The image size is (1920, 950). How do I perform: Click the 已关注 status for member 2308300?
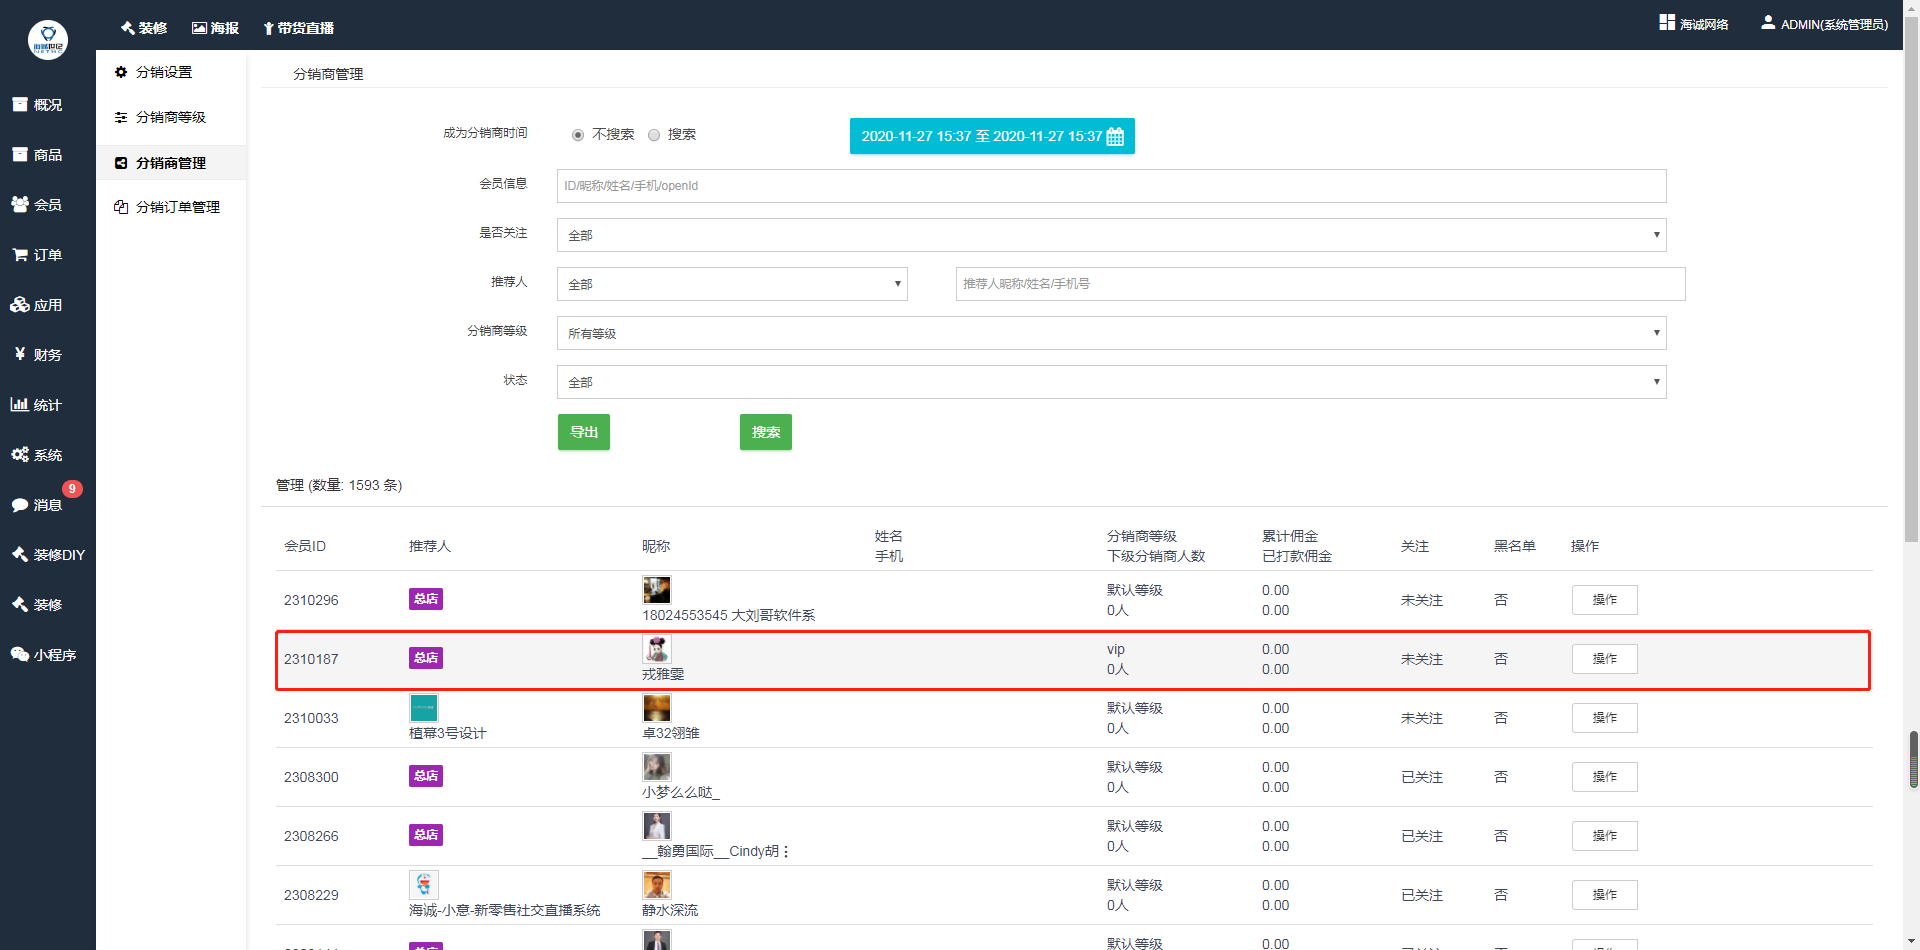click(x=1422, y=777)
